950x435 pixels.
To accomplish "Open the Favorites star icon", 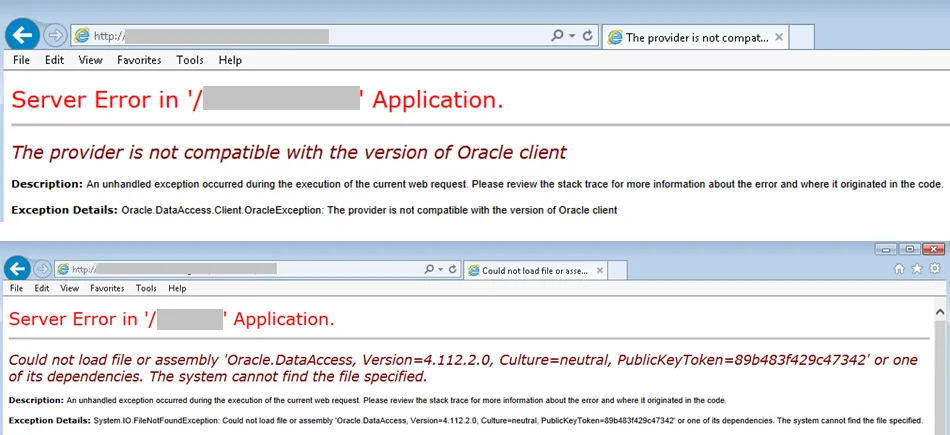I will point(917,268).
